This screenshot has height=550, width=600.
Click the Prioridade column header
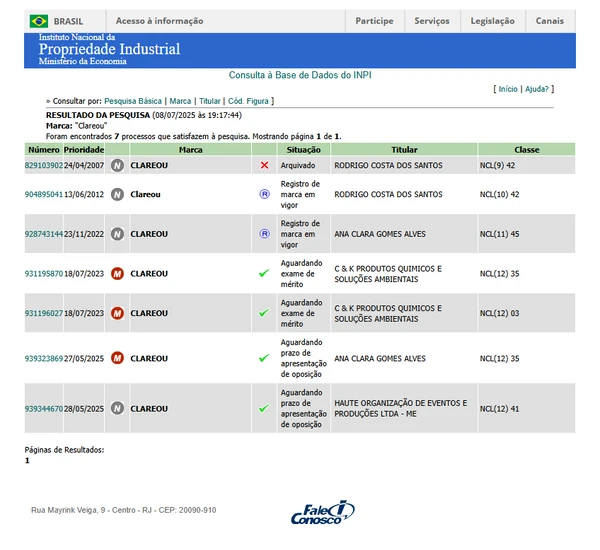click(x=84, y=150)
